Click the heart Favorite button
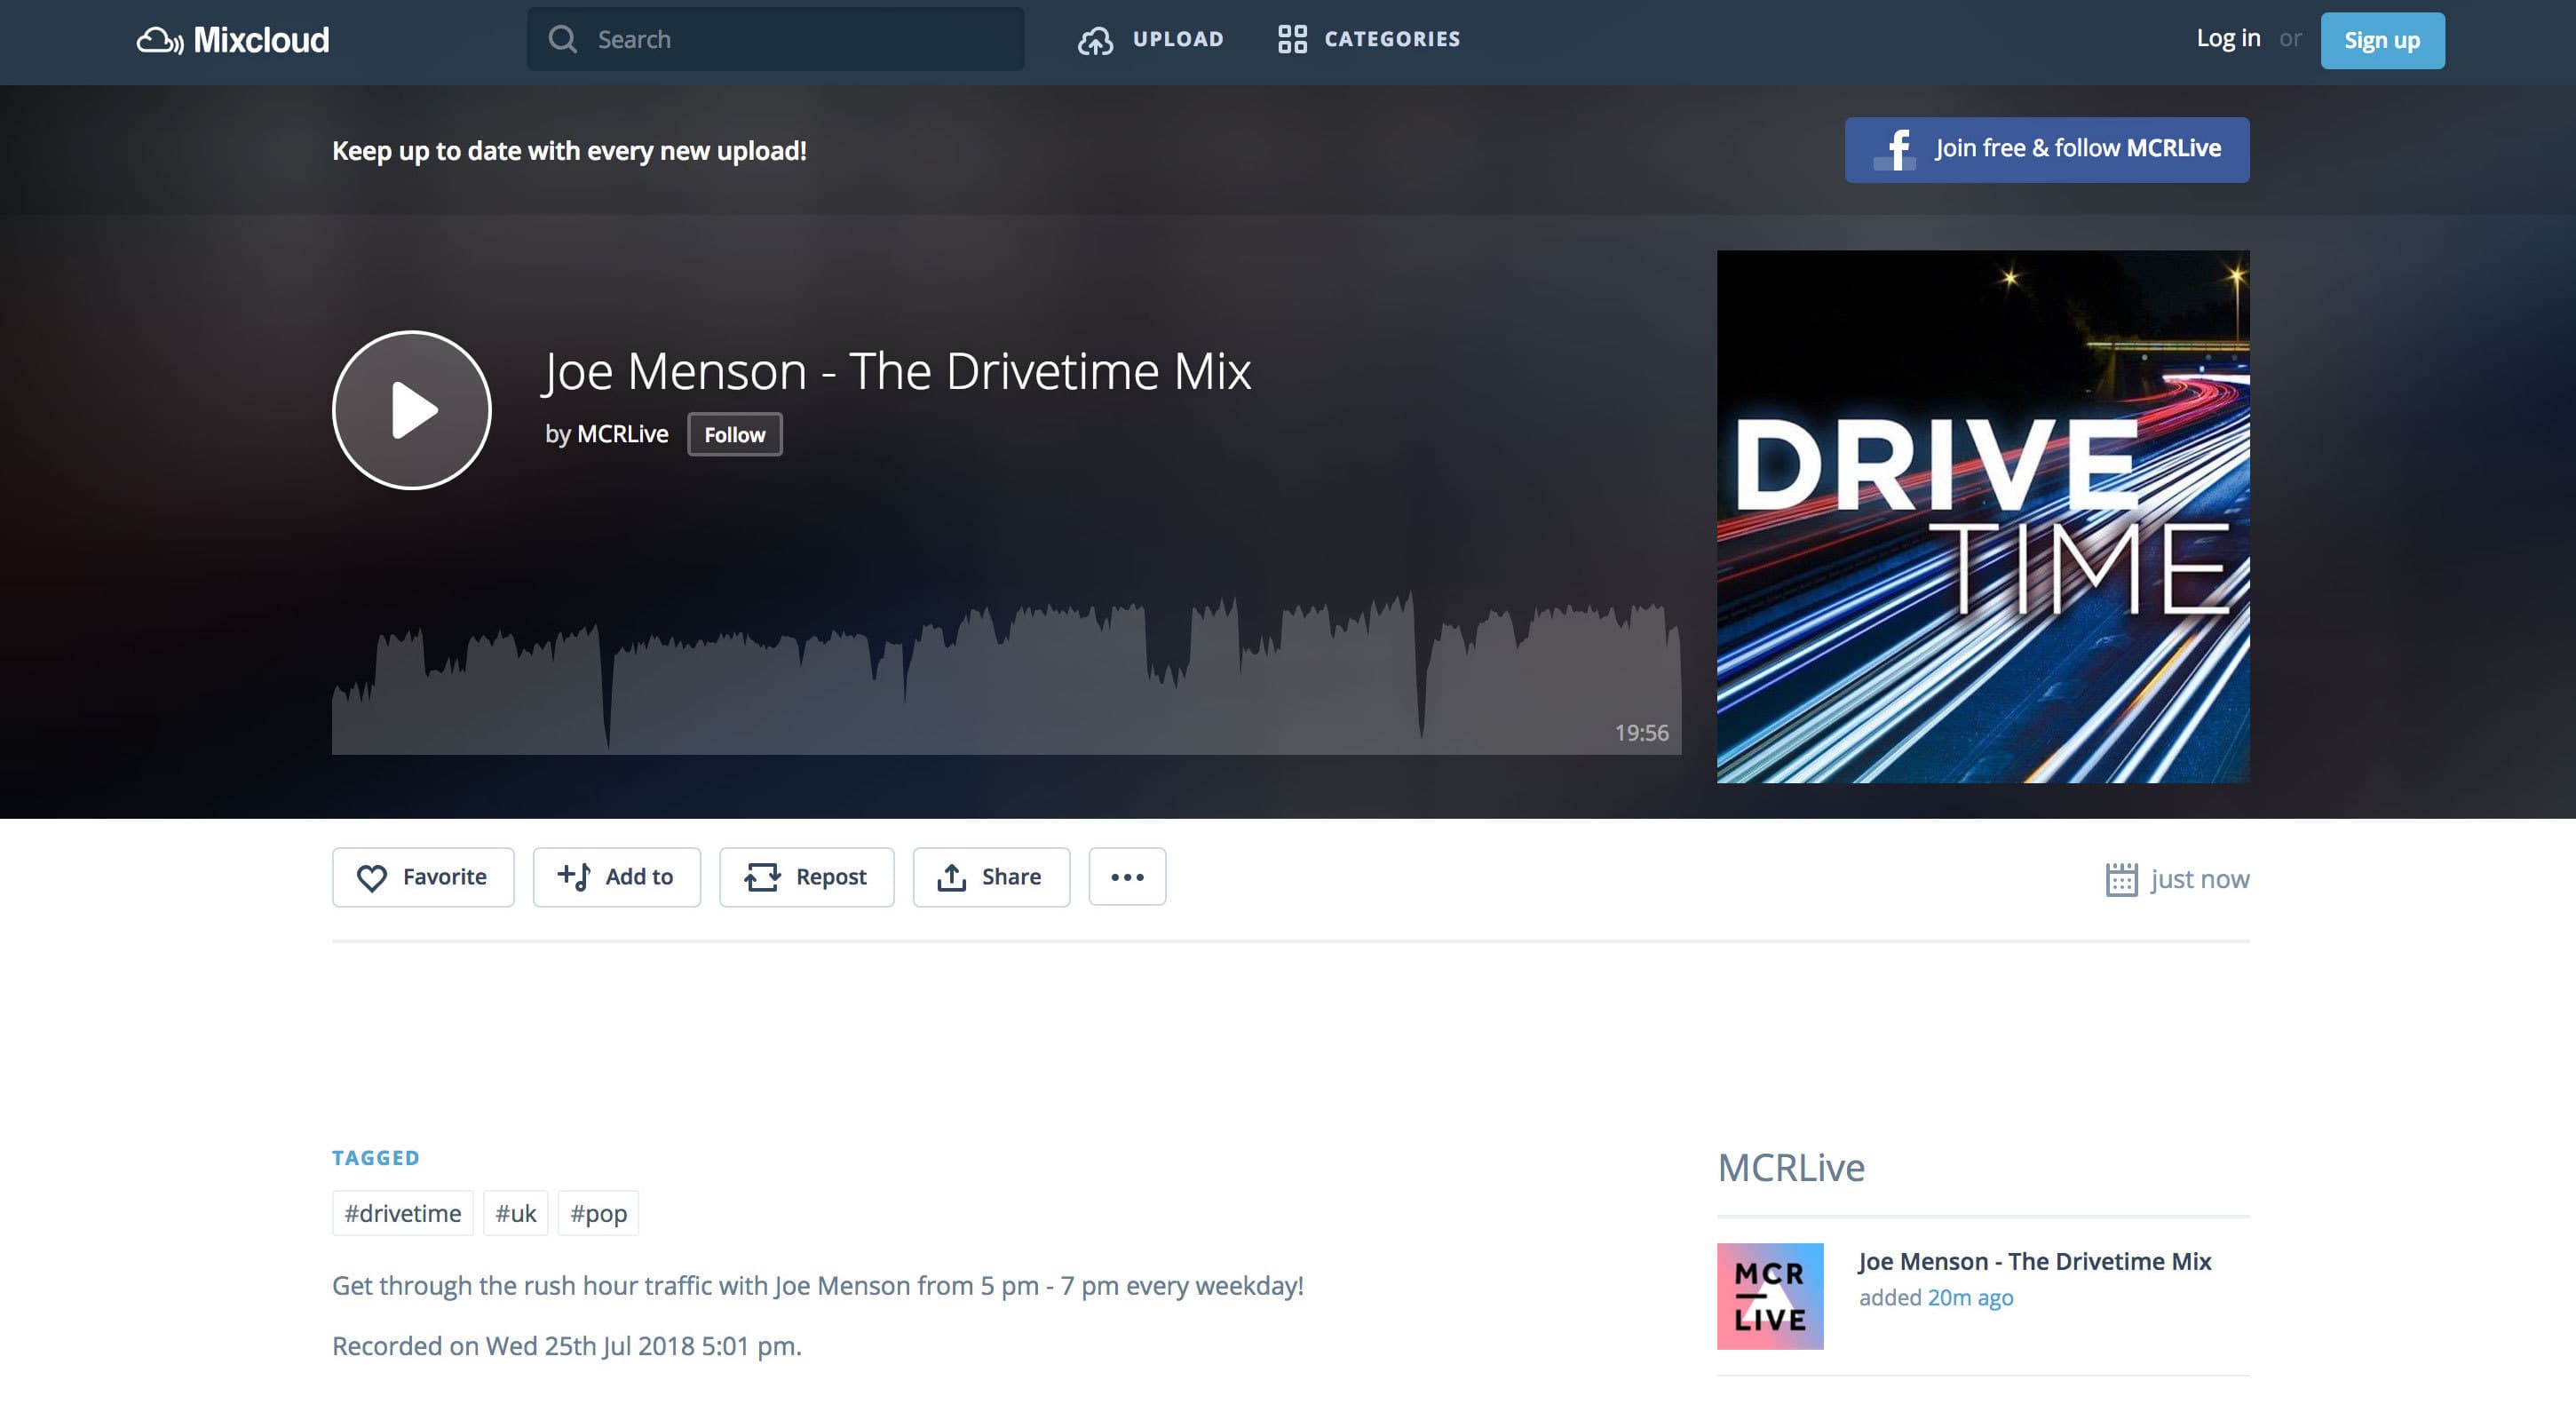 tap(423, 877)
